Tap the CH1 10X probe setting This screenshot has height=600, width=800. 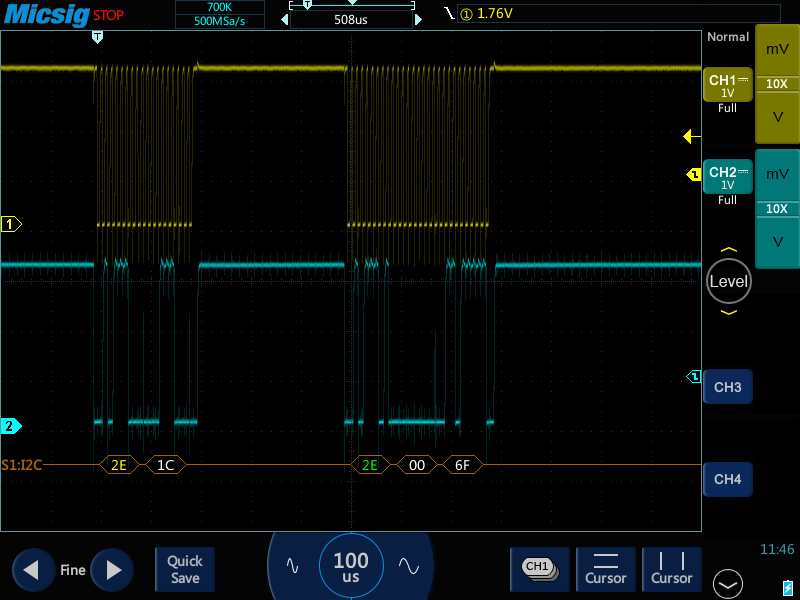(777, 84)
